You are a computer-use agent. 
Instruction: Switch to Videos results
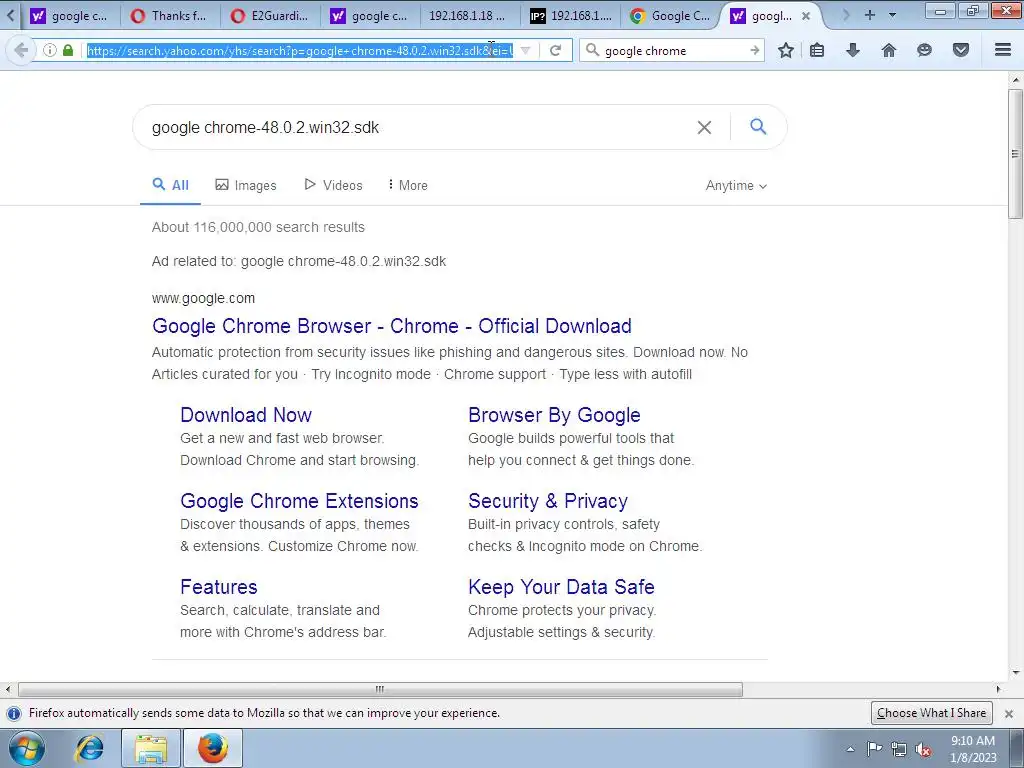333,185
